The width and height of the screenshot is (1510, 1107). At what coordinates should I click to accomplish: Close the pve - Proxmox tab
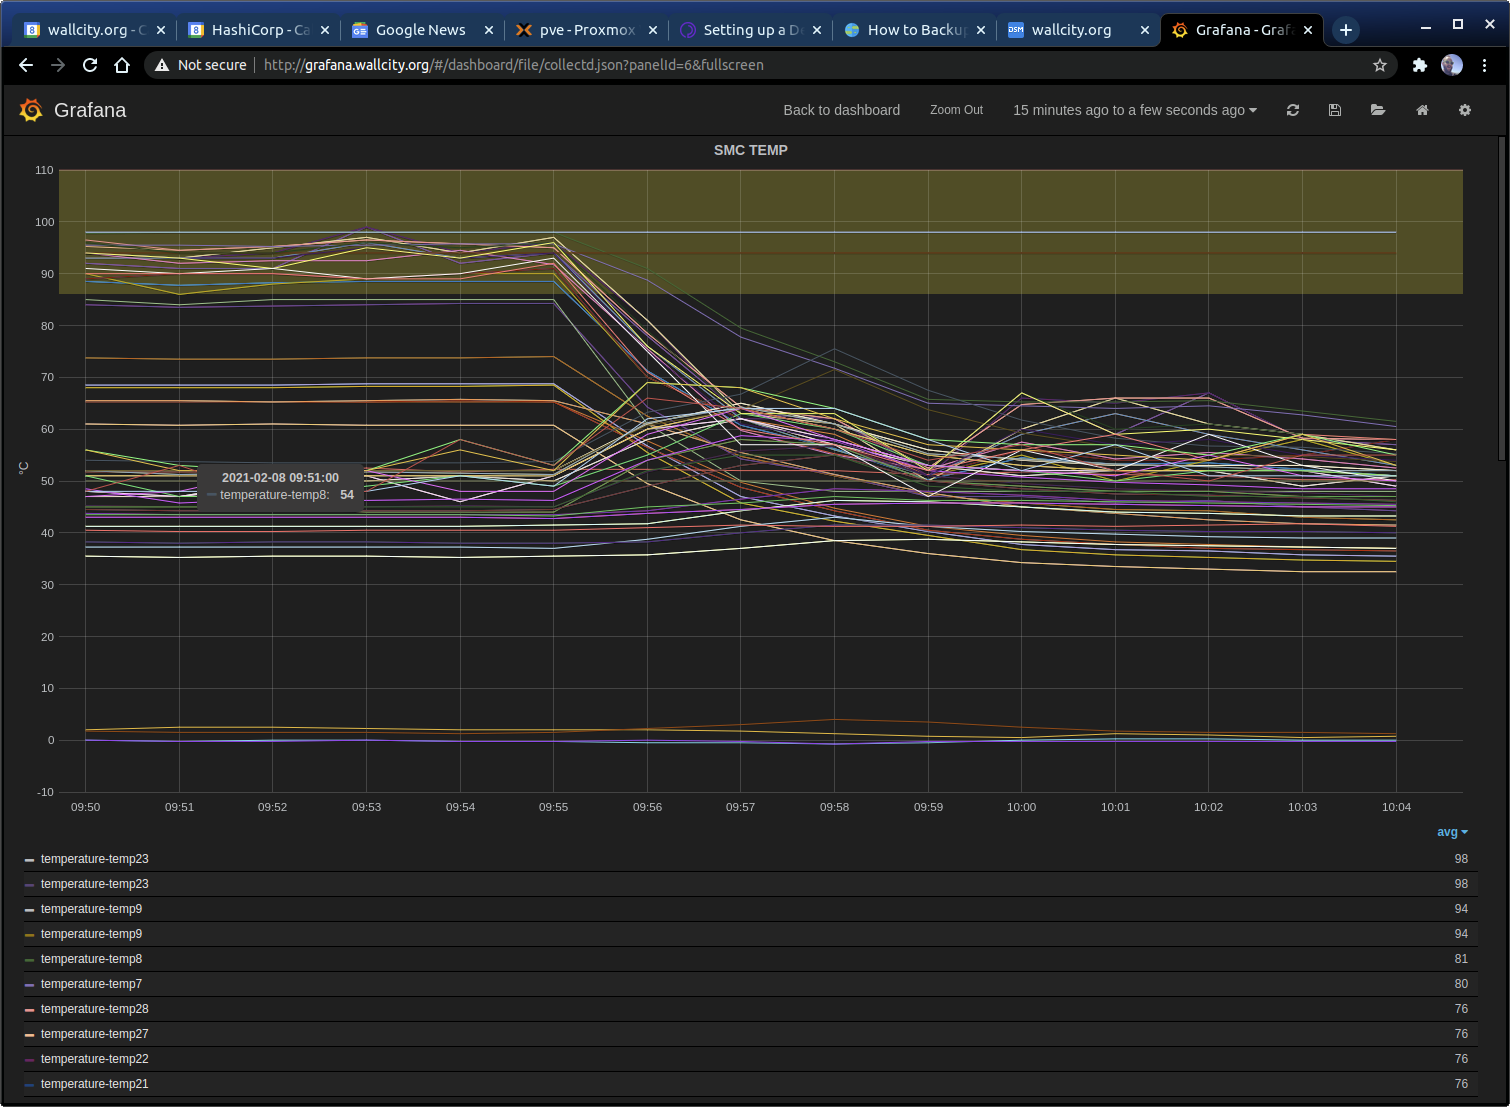653,30
